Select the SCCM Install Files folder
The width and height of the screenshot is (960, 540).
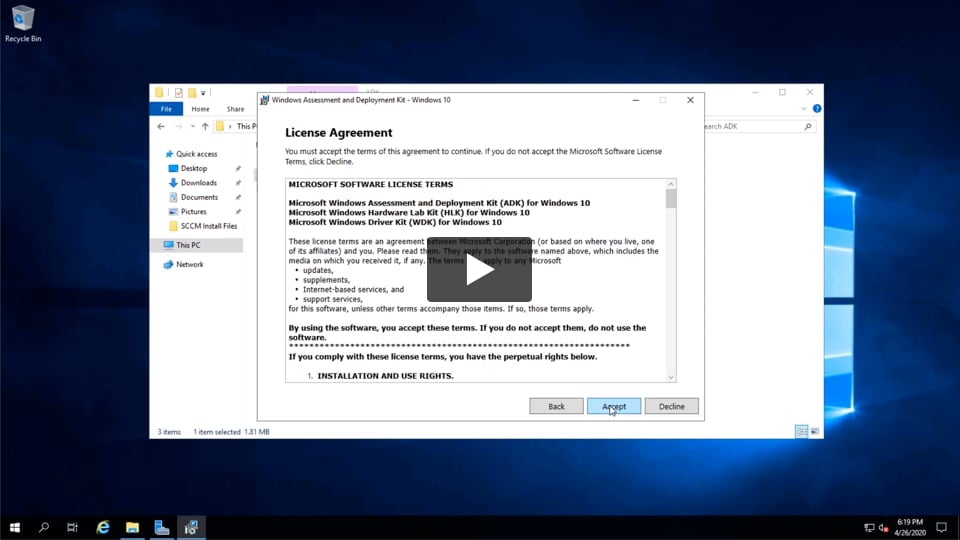coord(208,226)
